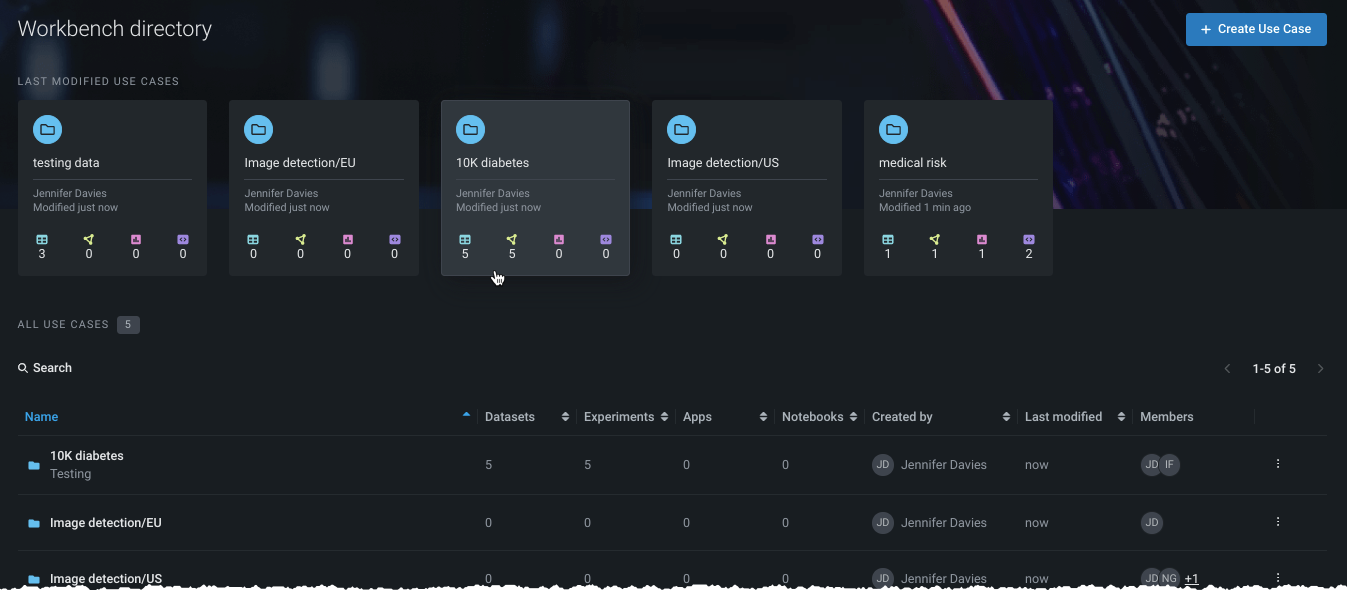Click notebooks icon on medical risk card
Image resolution: width=1347 pixels, height=590 pixels.
(1029, 240)
